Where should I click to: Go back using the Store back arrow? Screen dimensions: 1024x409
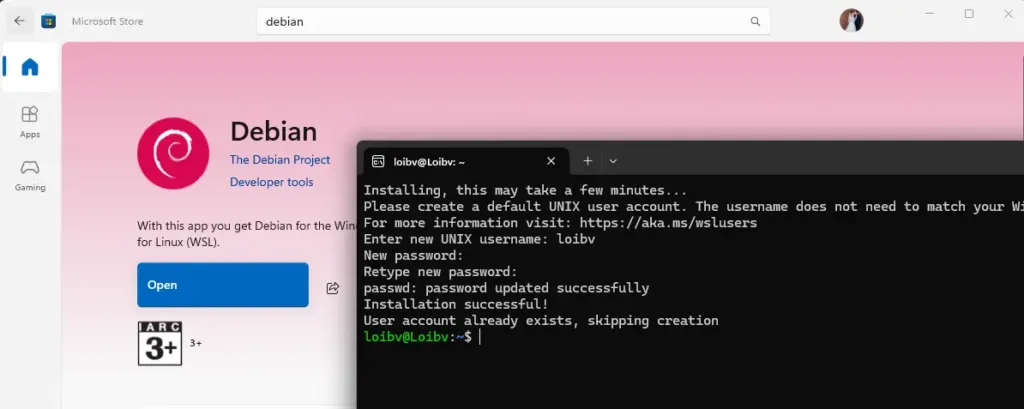pyautogui.click(x=19, y=21)
